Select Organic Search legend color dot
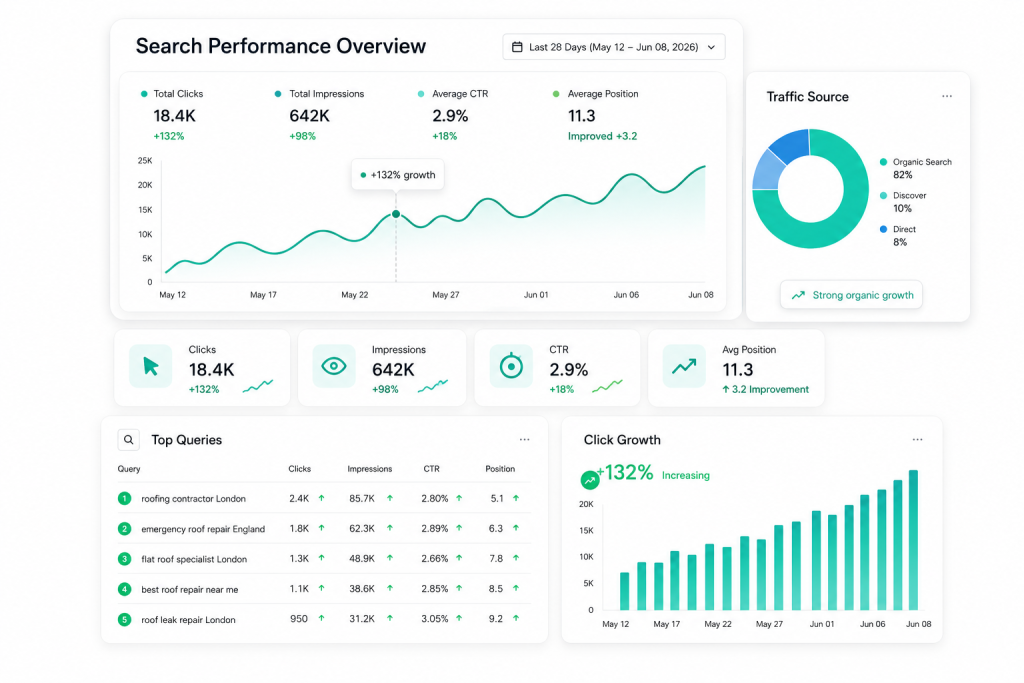Image resolution: width=1024 pixels, height=683 pixels. (x=883, y=162)
